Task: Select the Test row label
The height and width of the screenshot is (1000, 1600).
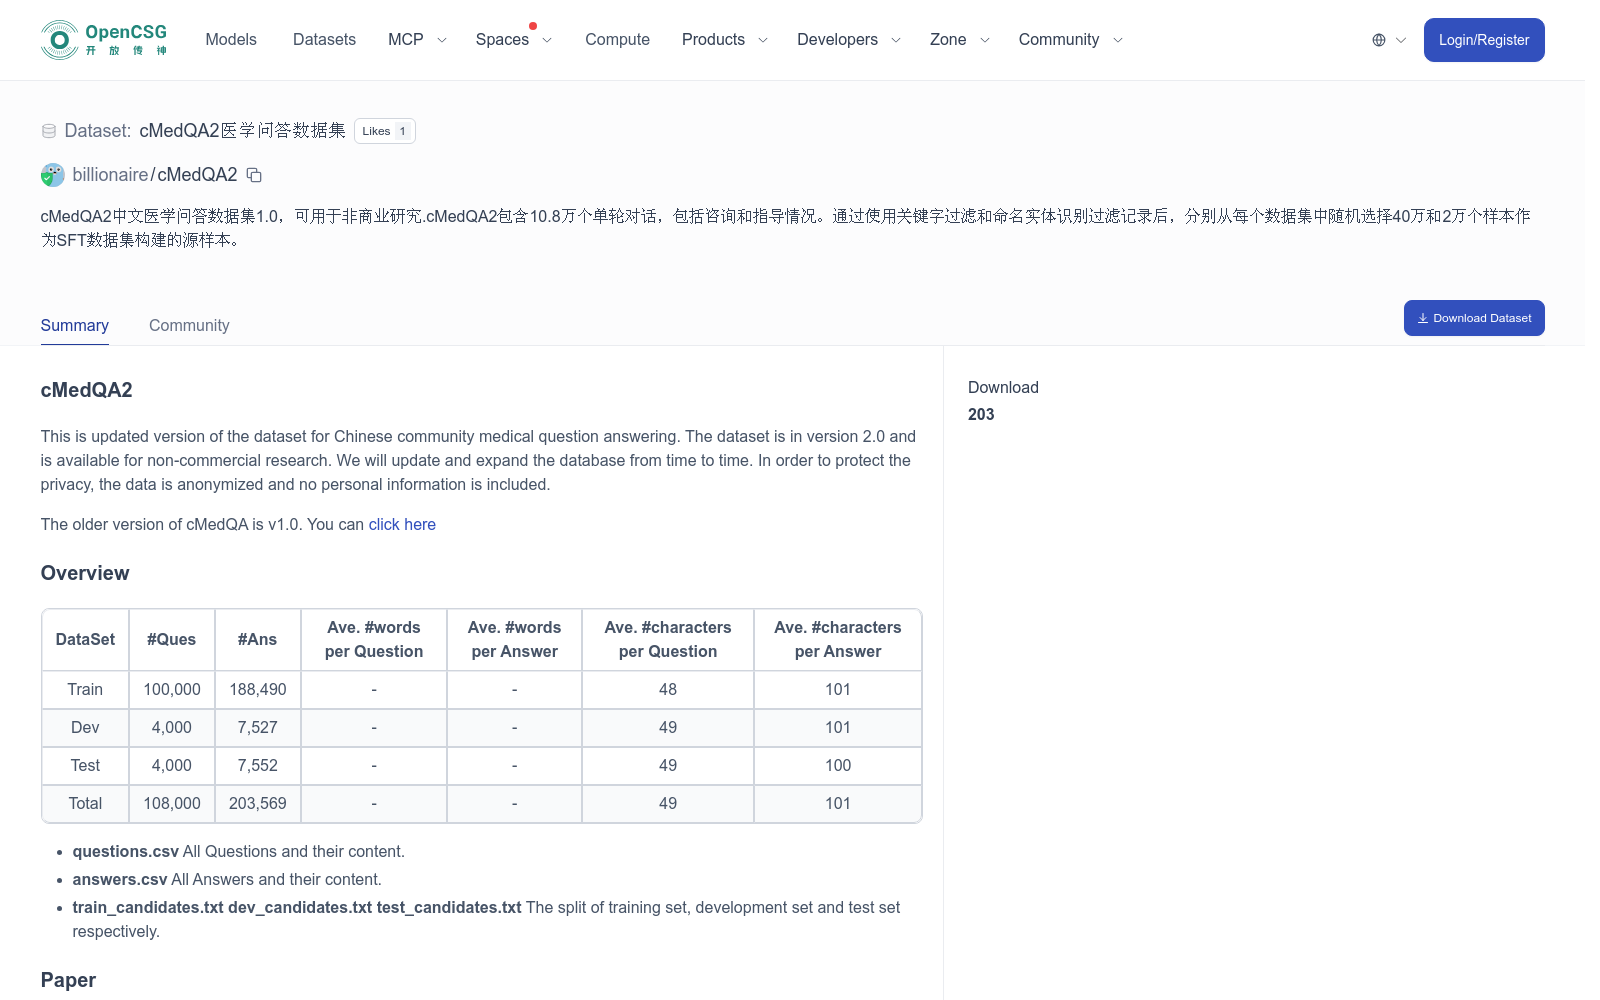Action: click(x=85, y=766)
